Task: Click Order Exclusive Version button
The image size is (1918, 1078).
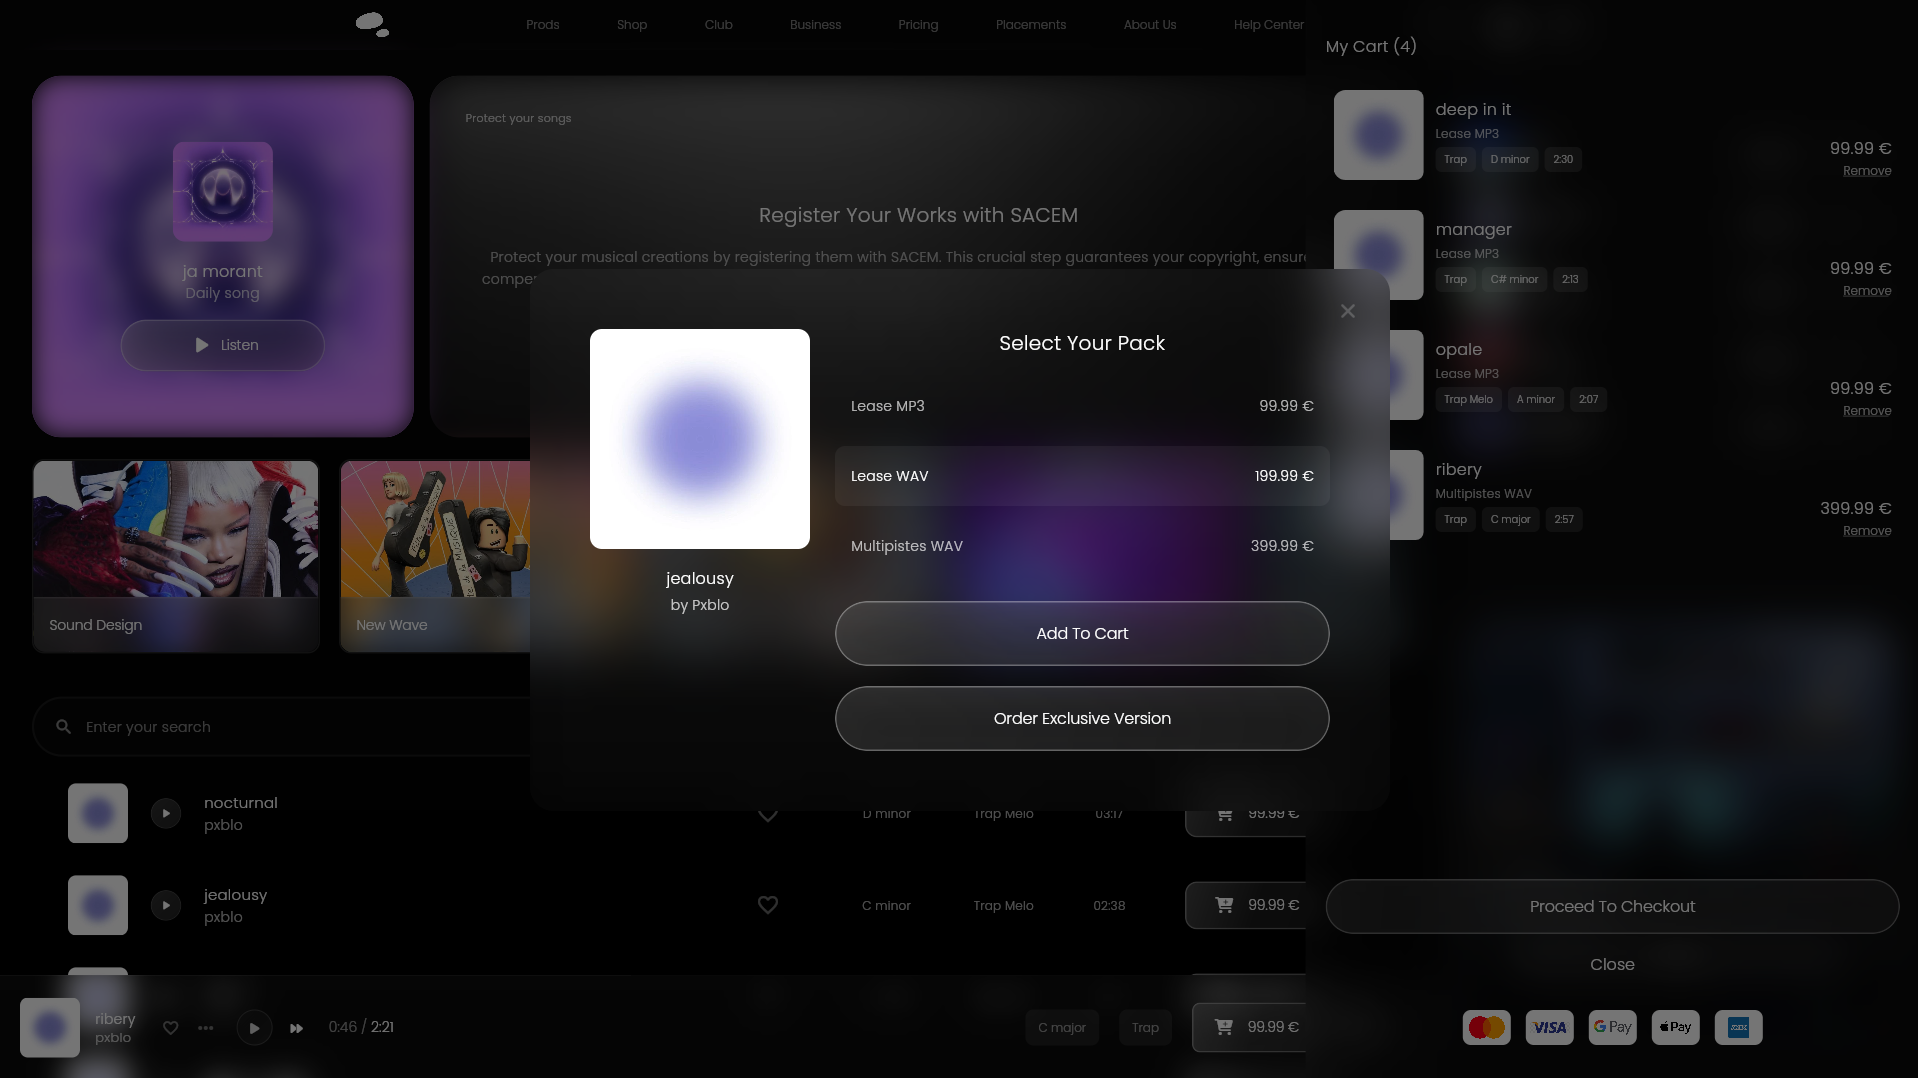Action: [x=1082, y=718]
